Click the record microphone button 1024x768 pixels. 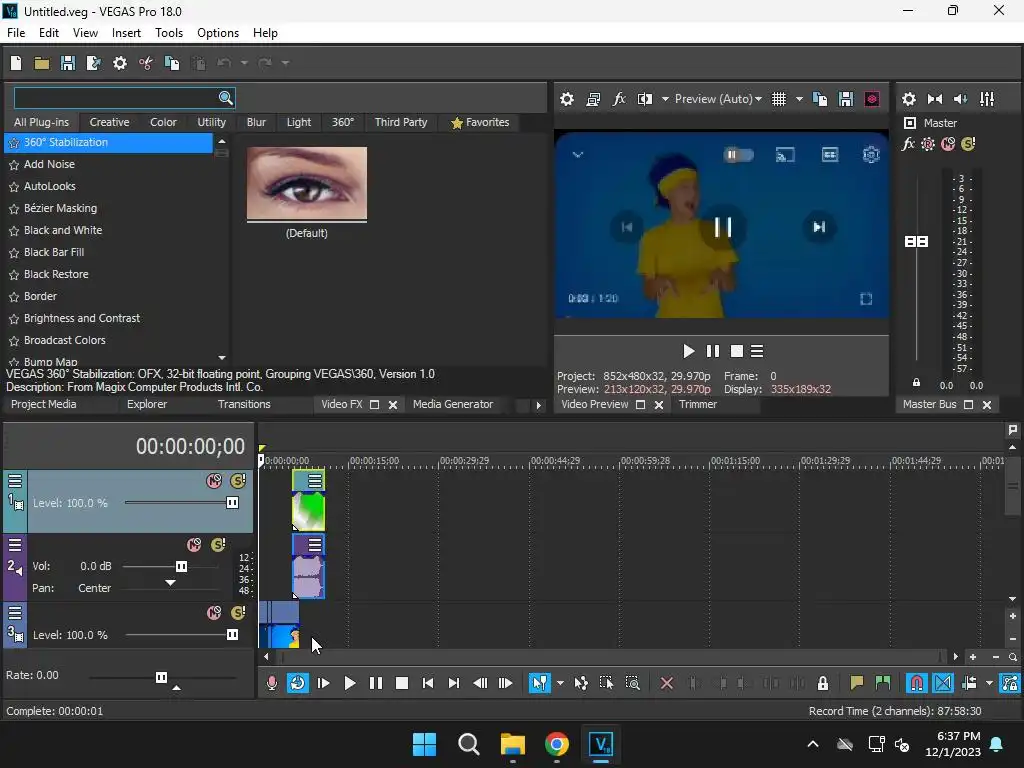[272, 683]
